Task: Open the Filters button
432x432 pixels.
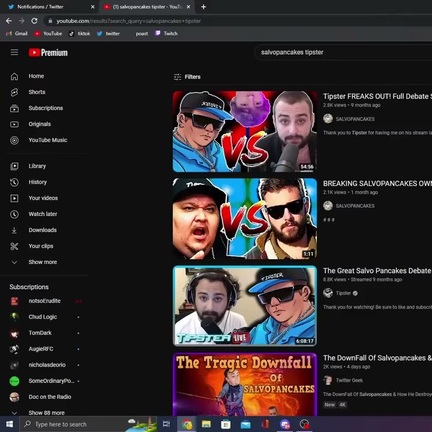Action: tap(187, 77)
